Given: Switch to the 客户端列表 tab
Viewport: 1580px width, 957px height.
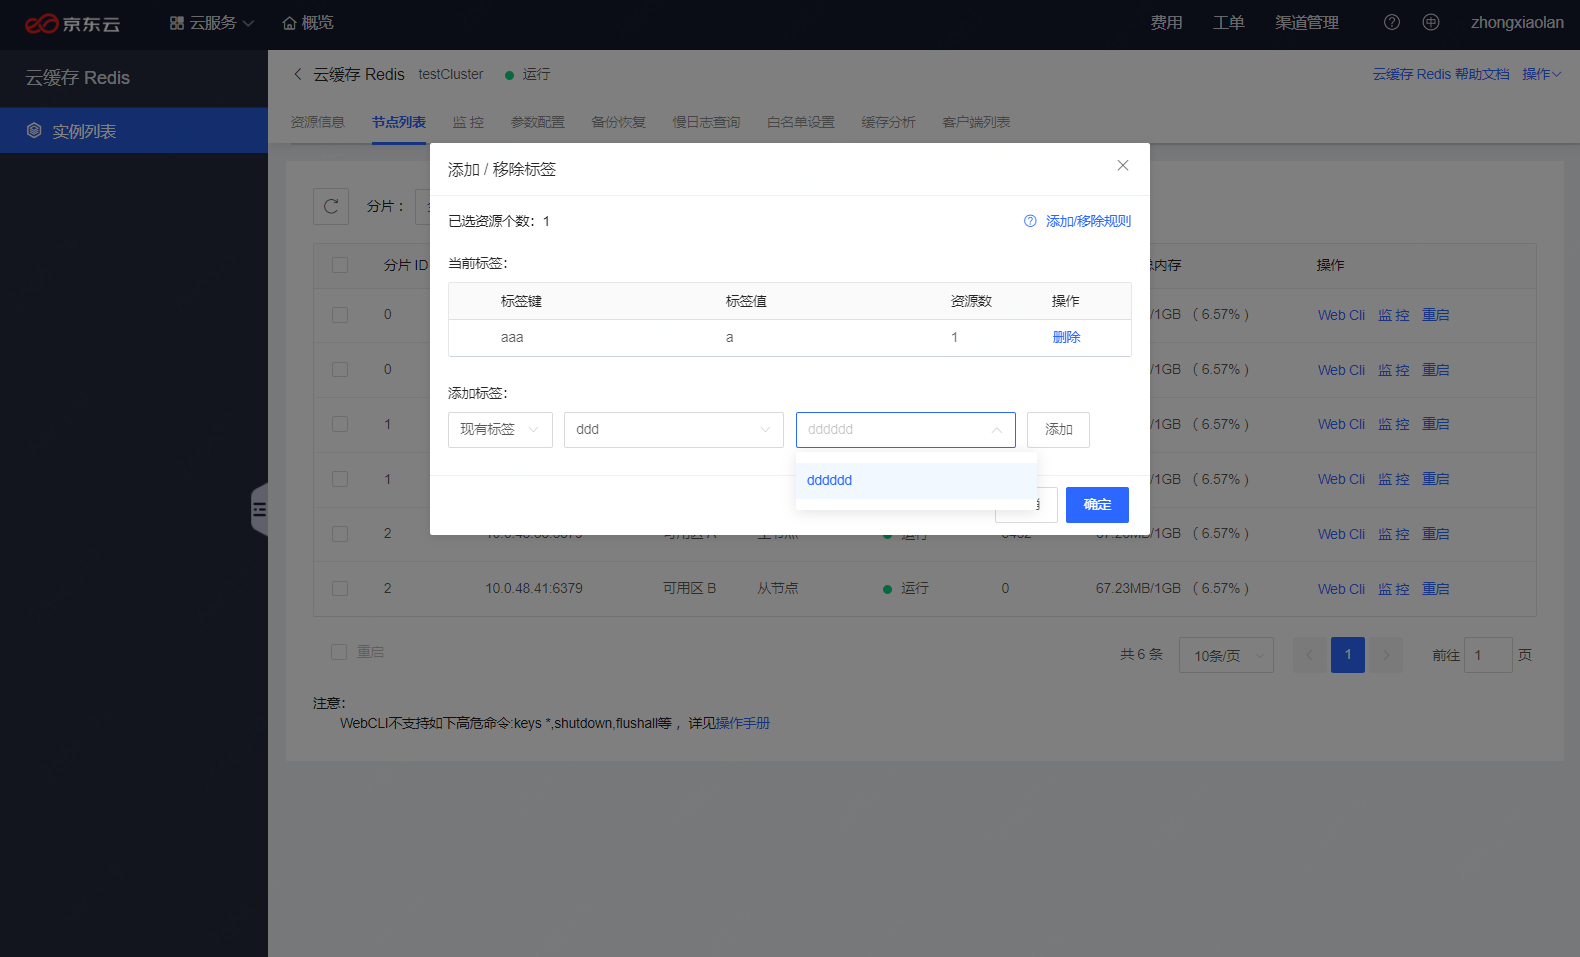Looking at the screenshot, I should click(x=976, y=122).
